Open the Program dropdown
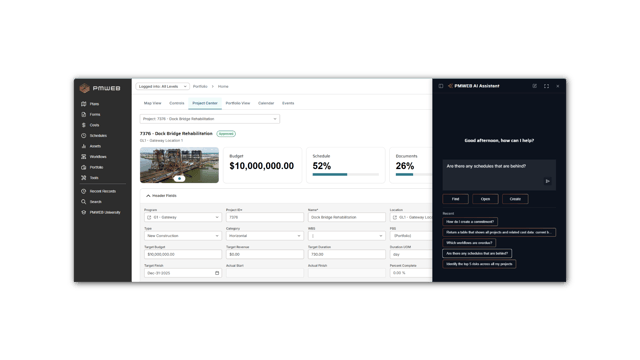Image resolution: width=640 pixels, height=360 pixels. click(x=182, y=217)
